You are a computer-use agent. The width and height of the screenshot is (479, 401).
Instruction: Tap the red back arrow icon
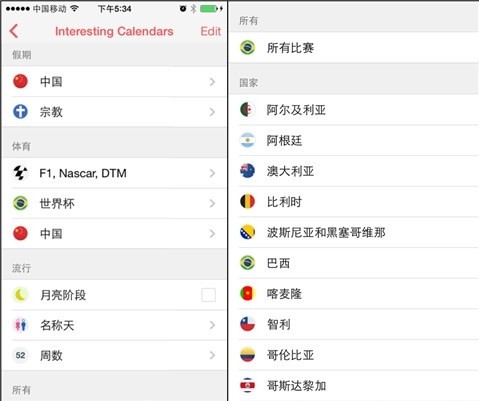[x=14, y=31]
